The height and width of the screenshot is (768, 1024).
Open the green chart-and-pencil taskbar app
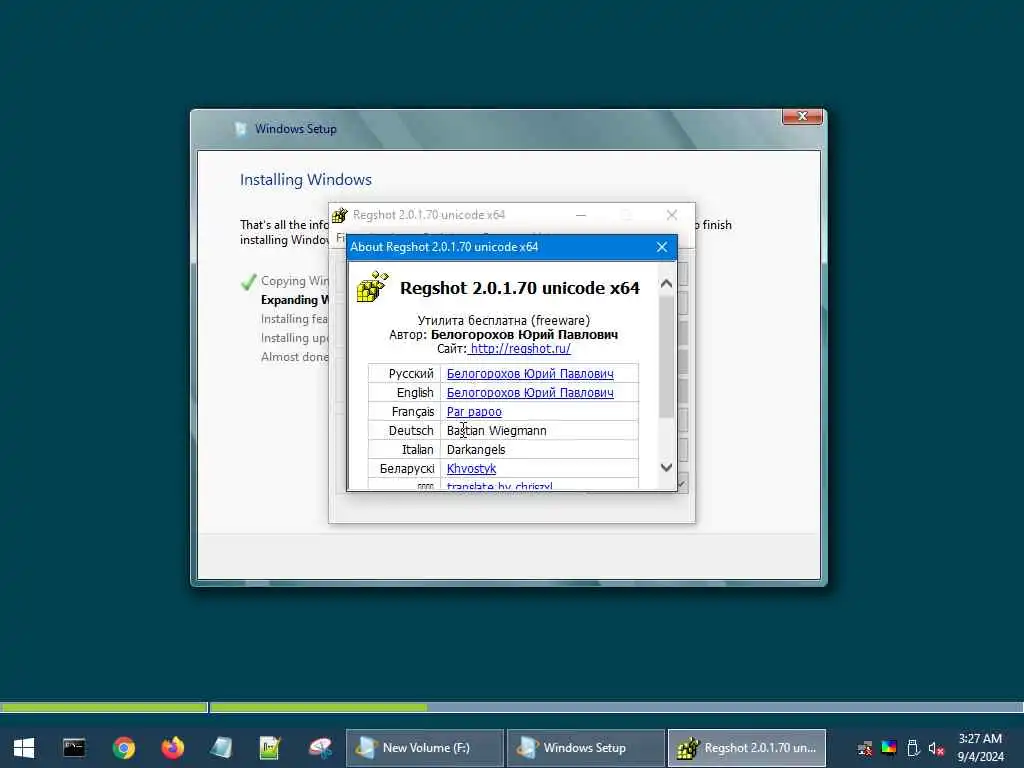(x=270, y=748)
